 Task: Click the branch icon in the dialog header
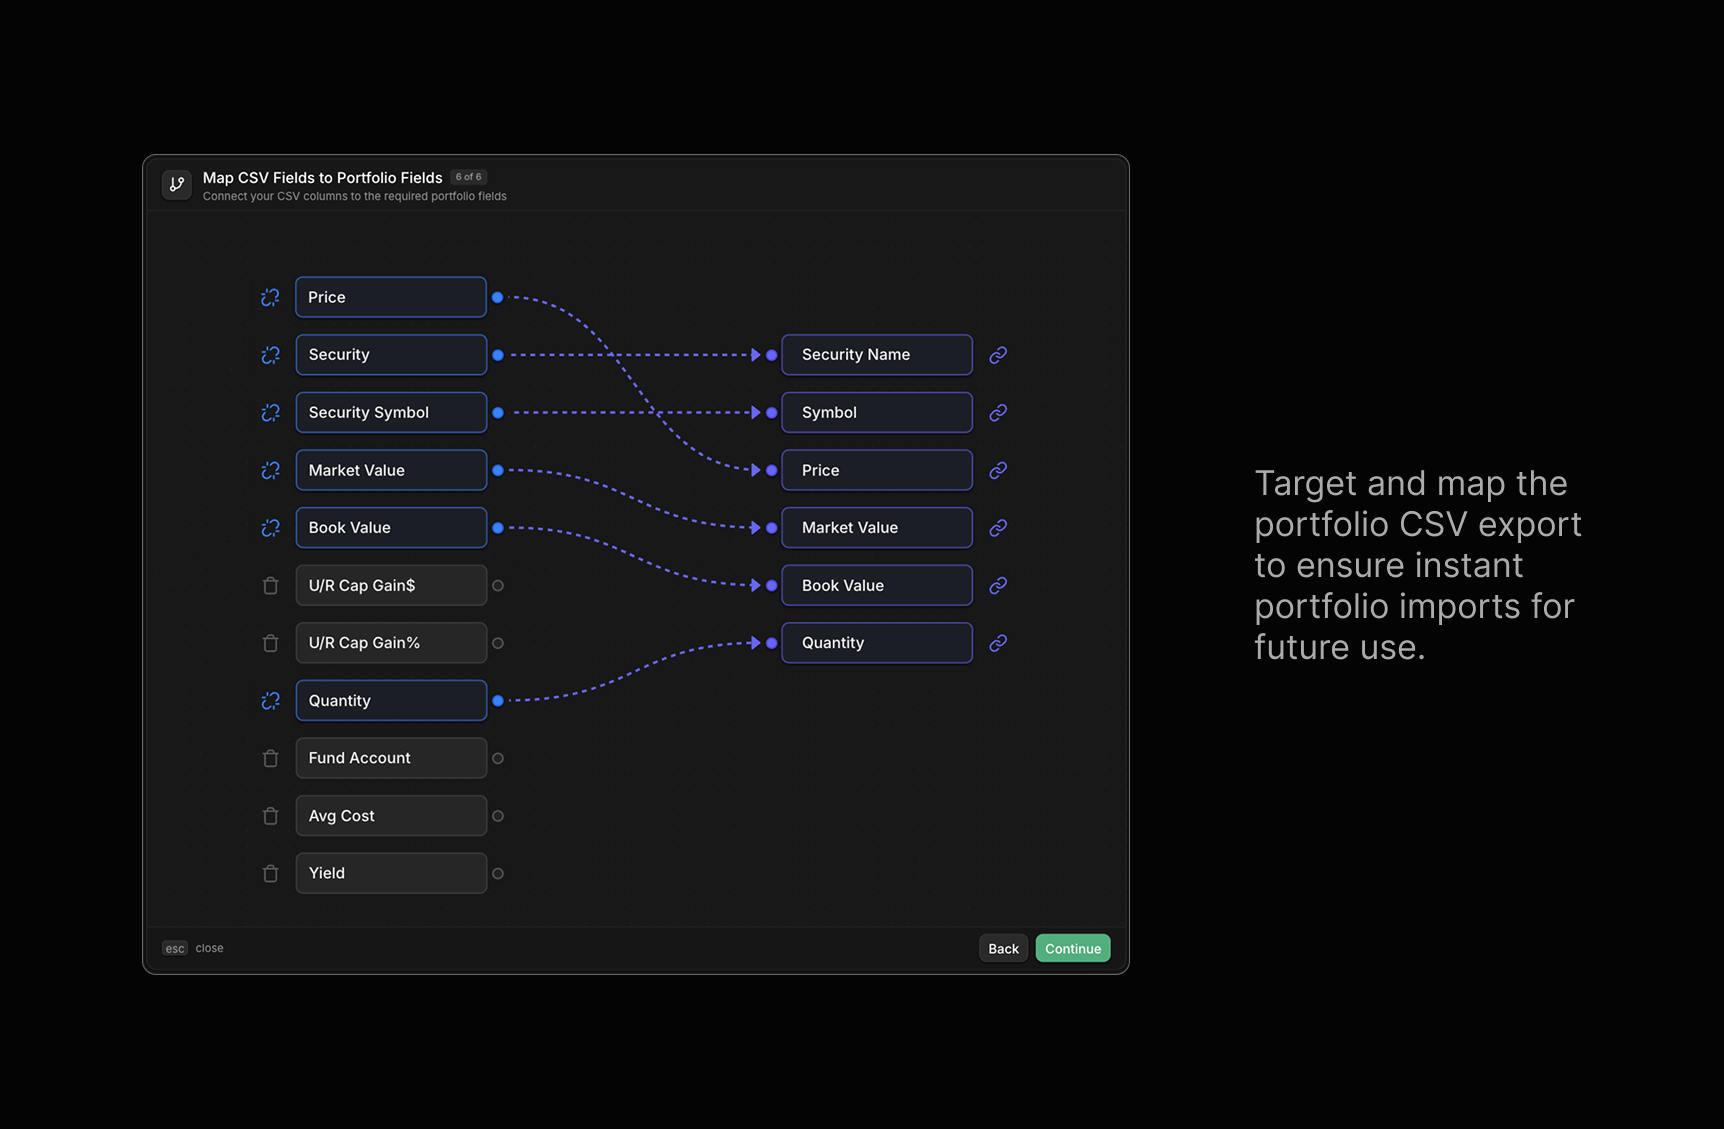click(x=176, y=184)
